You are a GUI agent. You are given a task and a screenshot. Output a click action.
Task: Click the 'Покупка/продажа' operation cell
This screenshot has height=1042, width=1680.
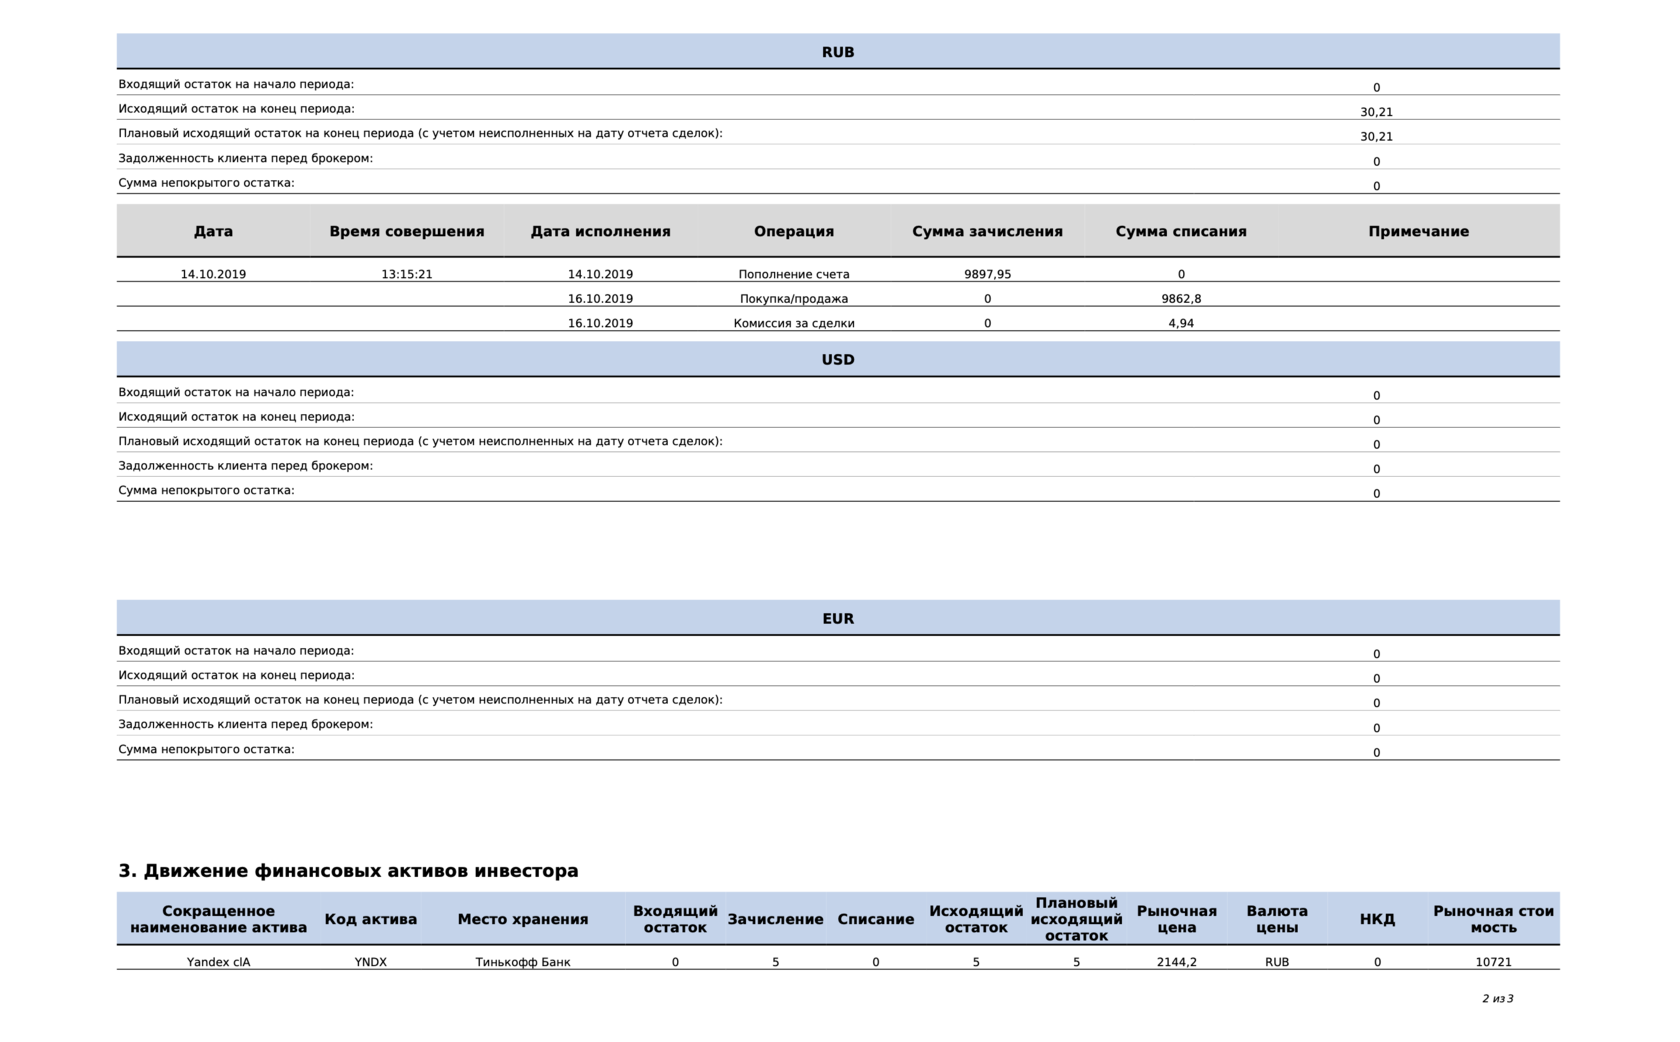[x=794, y=299]
